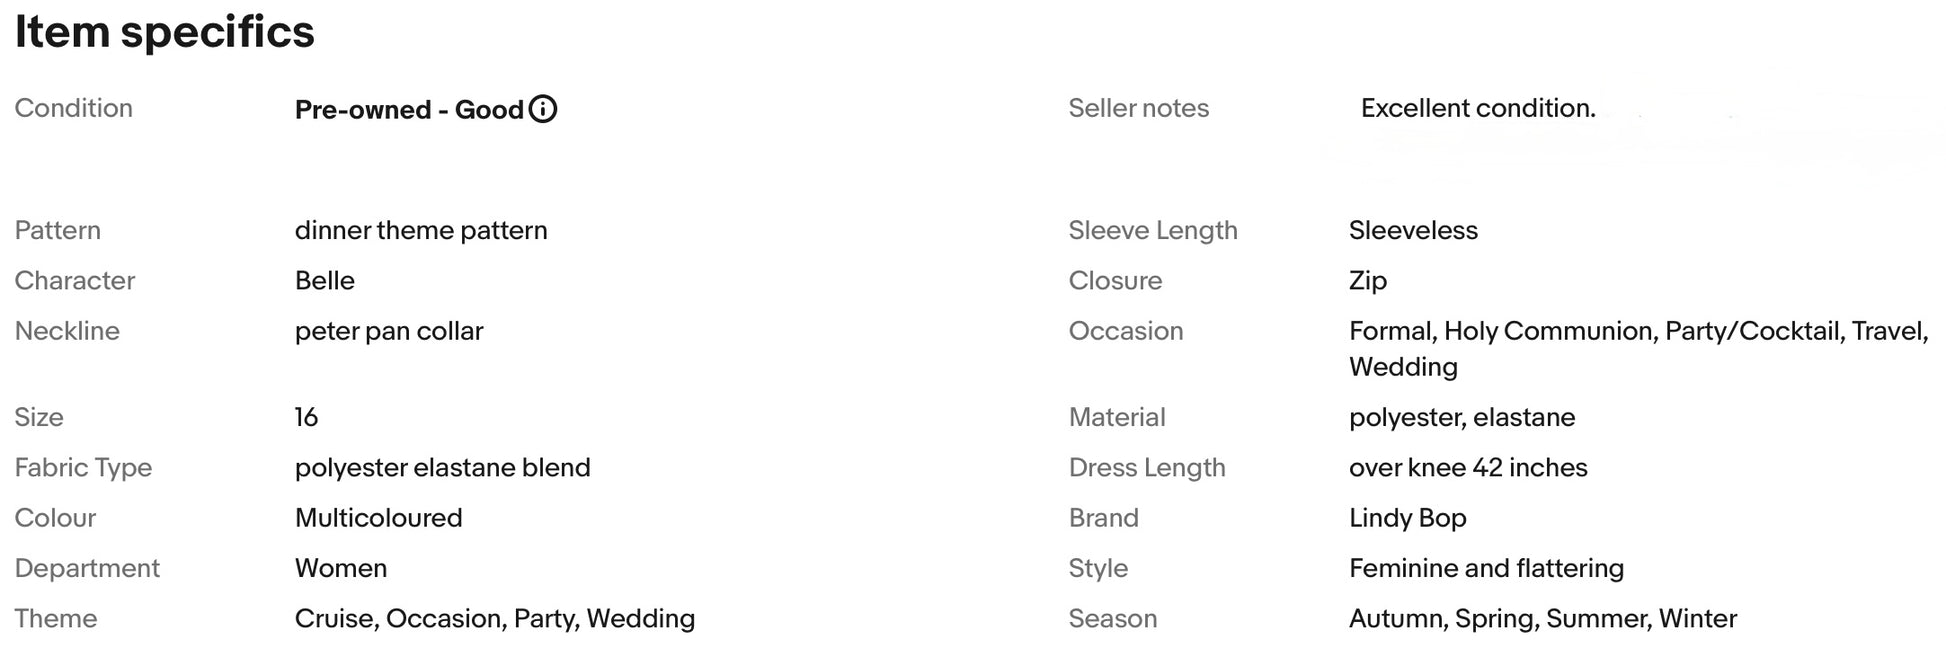Viewport: 1946px width, 657px height.
Task: Click the Belle character value
Action: pyautogui.click(x=325, y=281)
